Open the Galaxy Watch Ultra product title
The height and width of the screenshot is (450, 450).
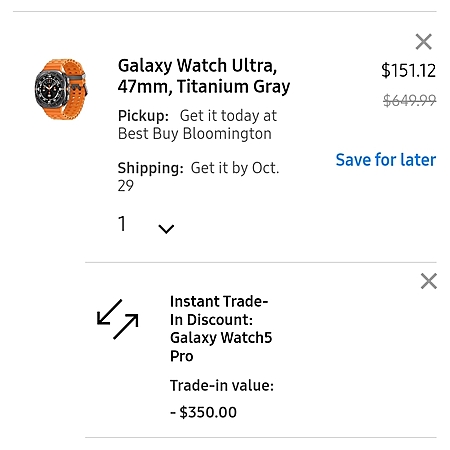(204, 76)
